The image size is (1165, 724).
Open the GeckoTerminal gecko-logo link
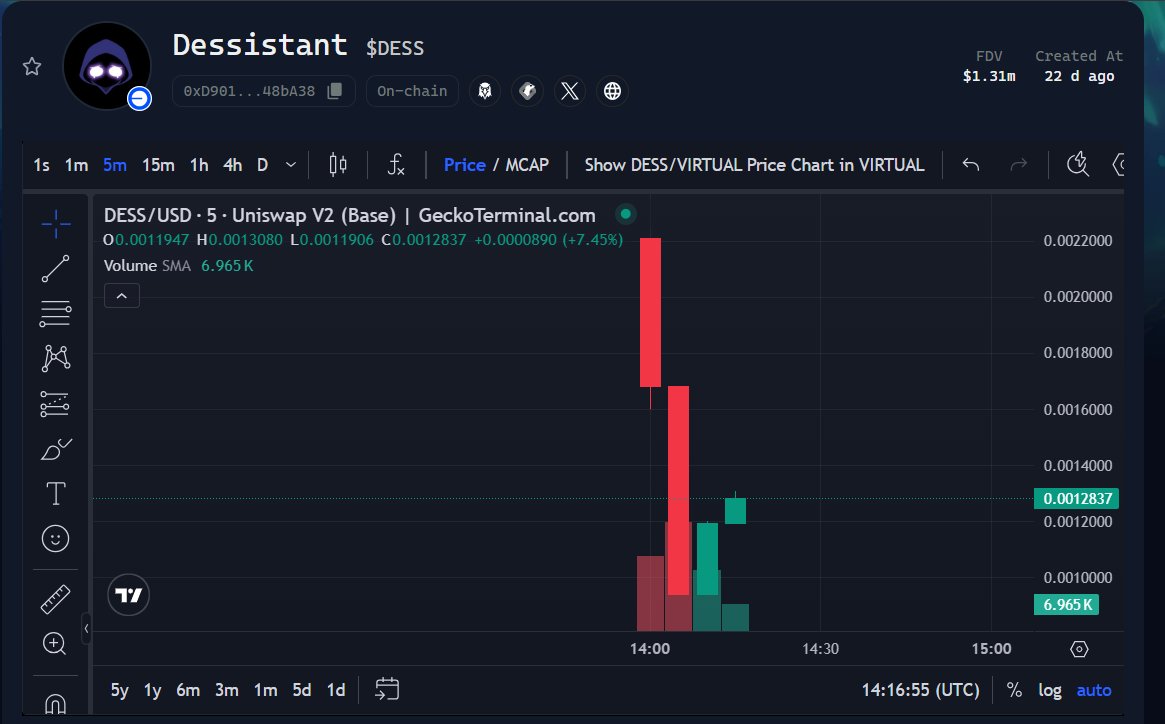(485, 91)
